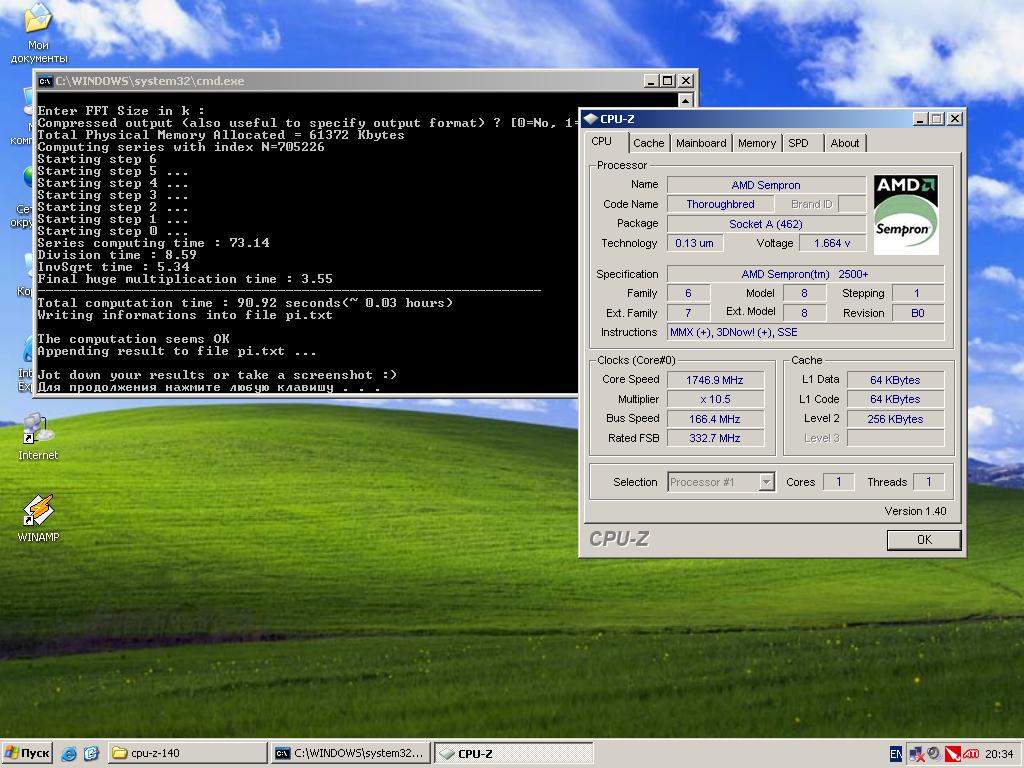Click the EN language indicator in tray
The height and width of the screenshot is (768, 1024).
click(896, 754)
